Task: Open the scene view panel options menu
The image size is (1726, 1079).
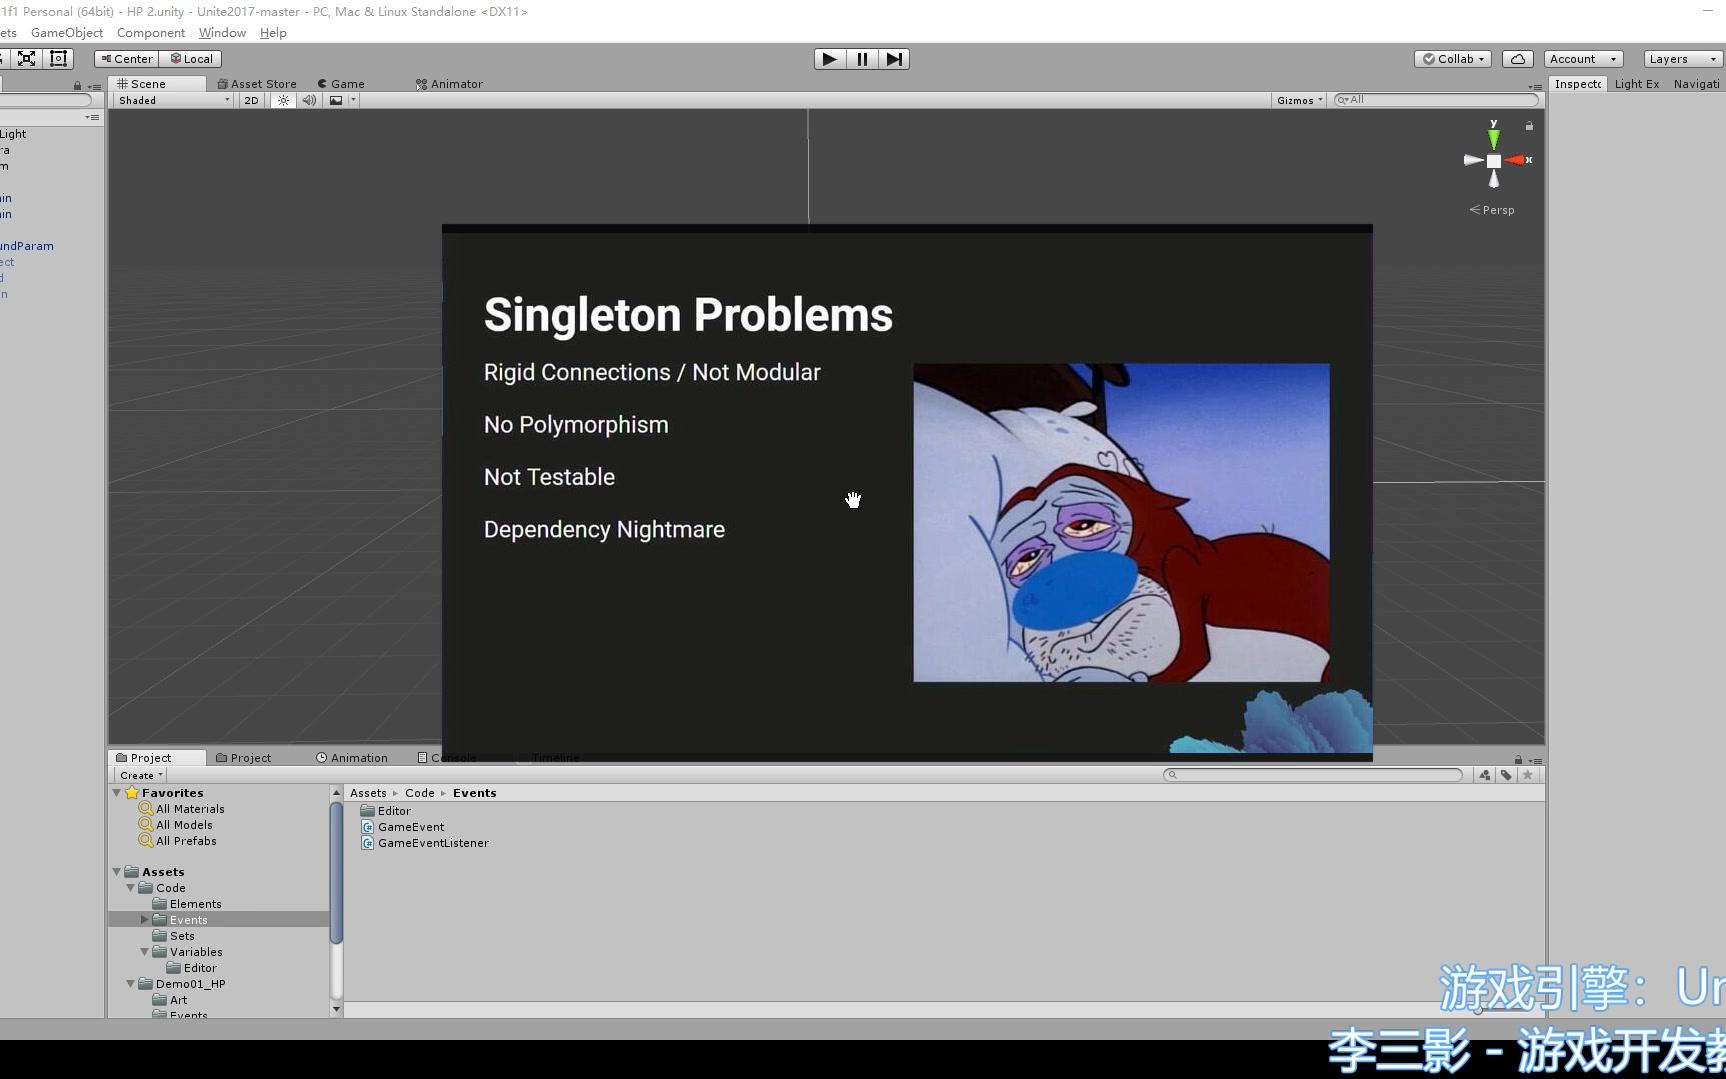Action: pyautogui.click(x=1535, y=87)
